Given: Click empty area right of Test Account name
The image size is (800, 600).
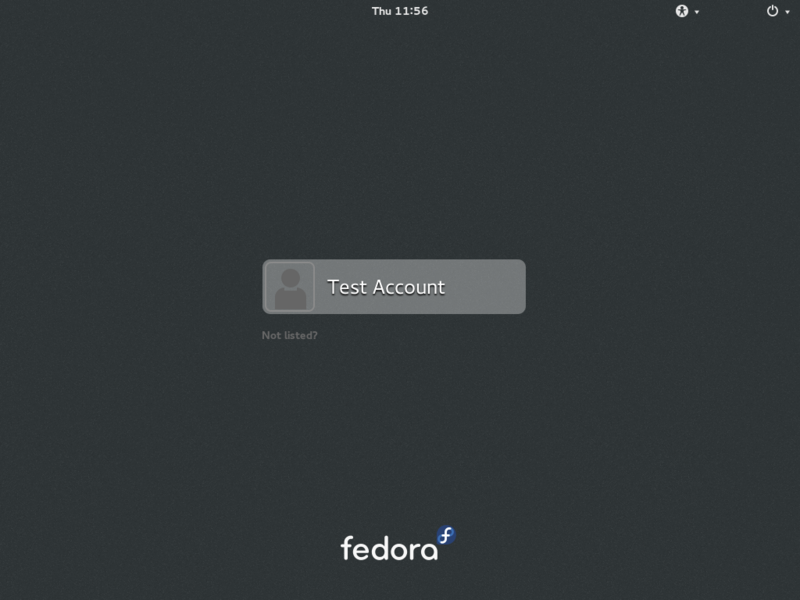Looking at the screenshot, I should pos(485,287).
